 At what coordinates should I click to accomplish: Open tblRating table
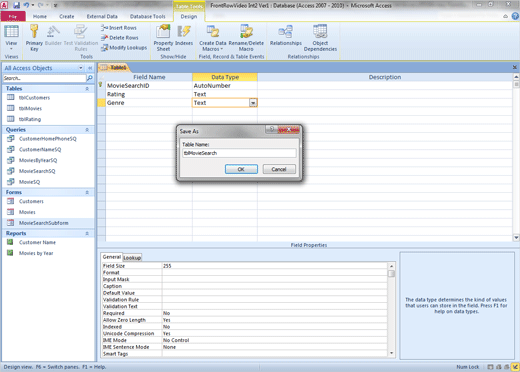30,119
